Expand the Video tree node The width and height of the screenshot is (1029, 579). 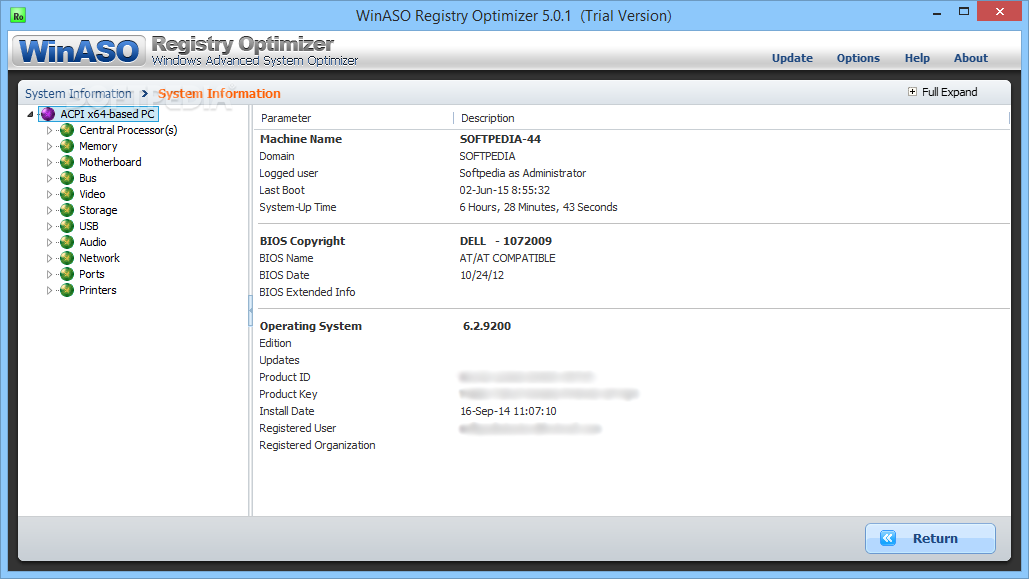49,194
